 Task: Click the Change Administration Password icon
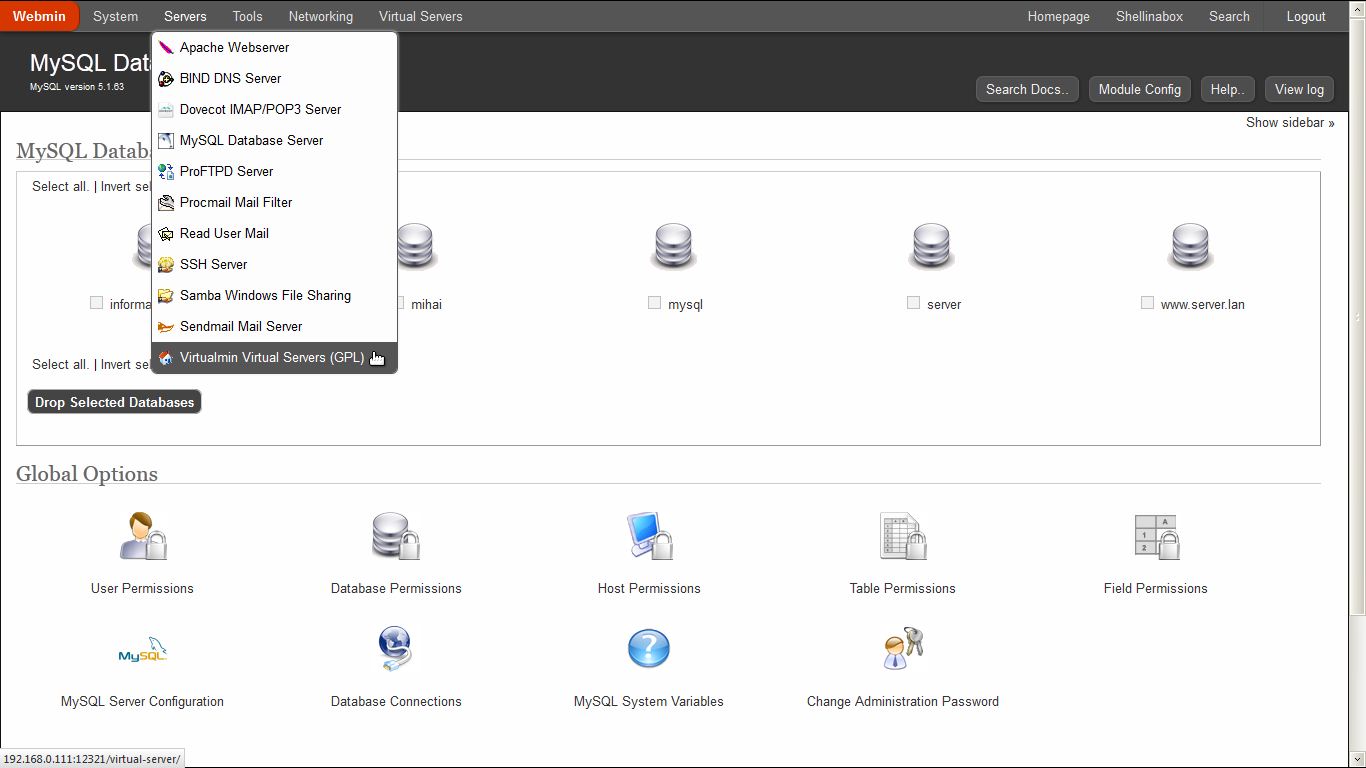[902, 650]
